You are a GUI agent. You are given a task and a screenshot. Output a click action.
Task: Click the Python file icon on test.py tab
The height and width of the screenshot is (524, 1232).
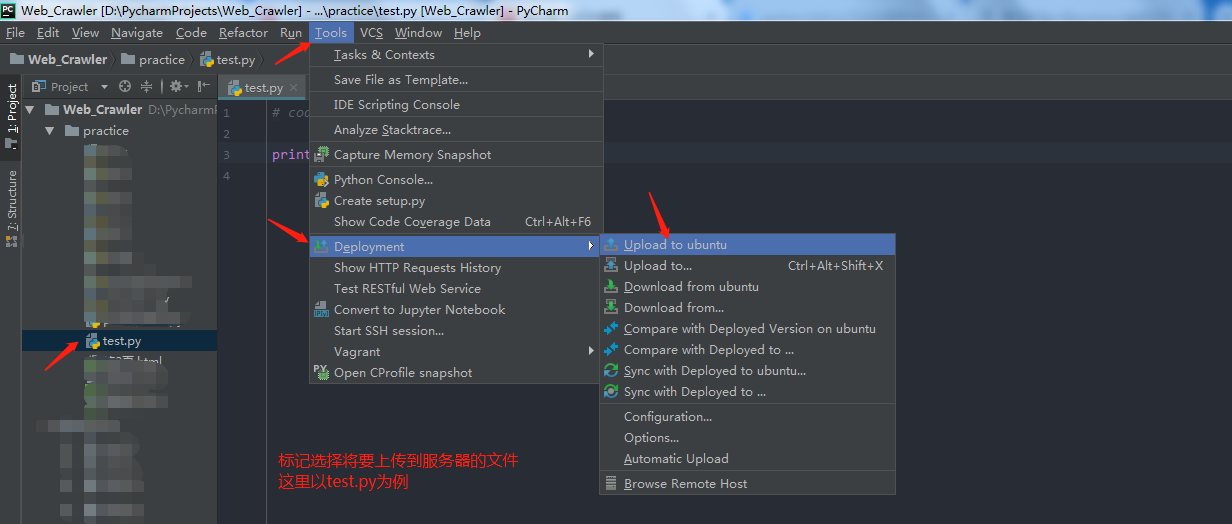click(x=235, y=88)
